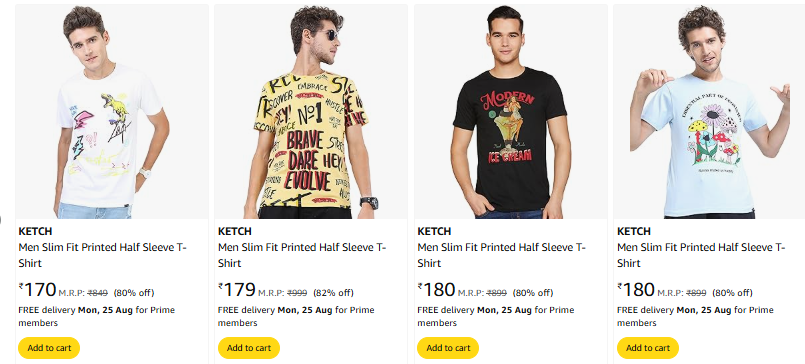Open the white dinosaur print T-shirt image
The height and width of the screenshot is (364, 805).
pyautogui.click(x=112, y=112)
